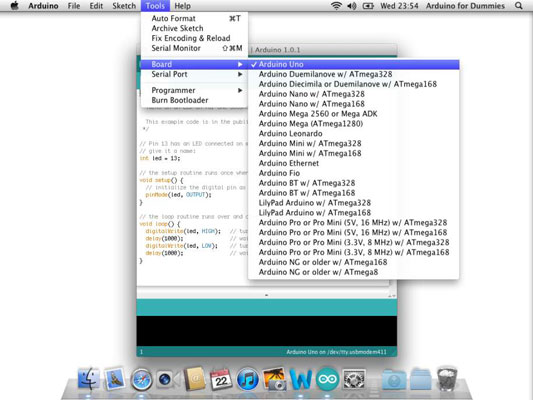
Task: Select Pro Mini (5V, 16 MHz) w/ ATmega328
Action: [x=354, y=223]
